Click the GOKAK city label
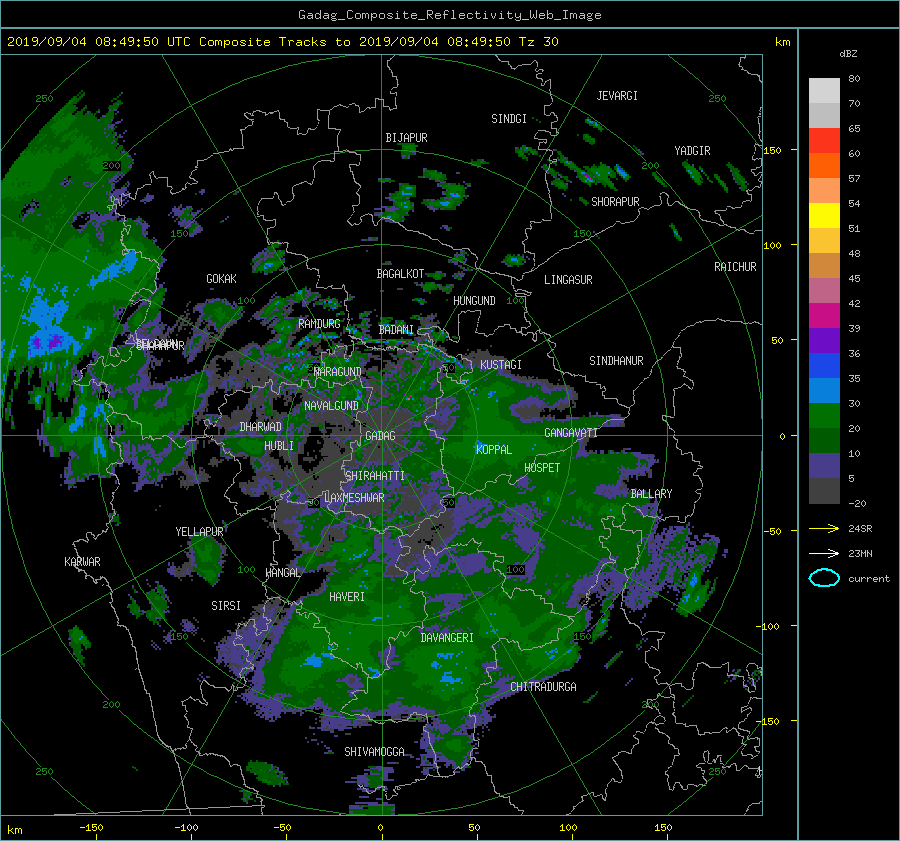The height and width of the screenshot is (841, 900). [x=222, y=279]
